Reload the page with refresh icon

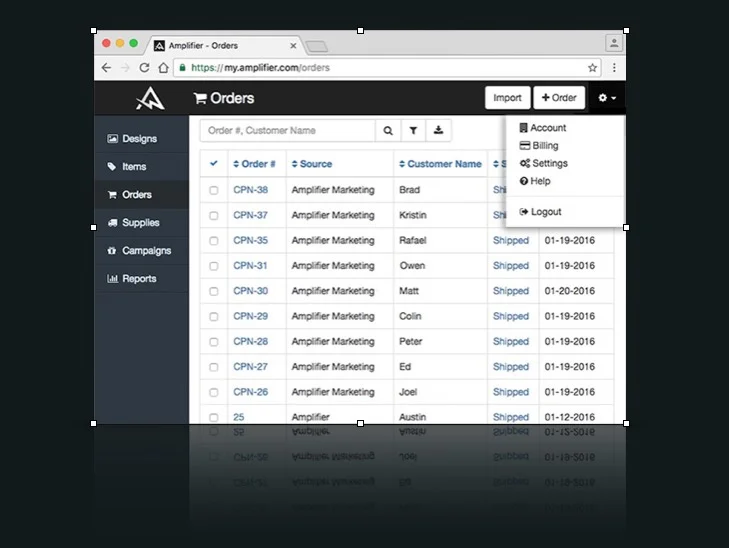click(x=144, y=68)
